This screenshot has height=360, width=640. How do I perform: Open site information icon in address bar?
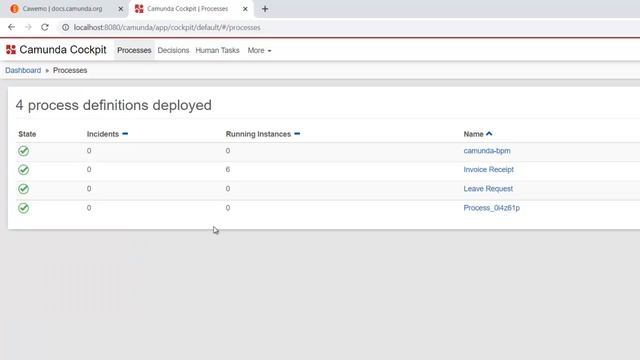click(x=65, y=27)
